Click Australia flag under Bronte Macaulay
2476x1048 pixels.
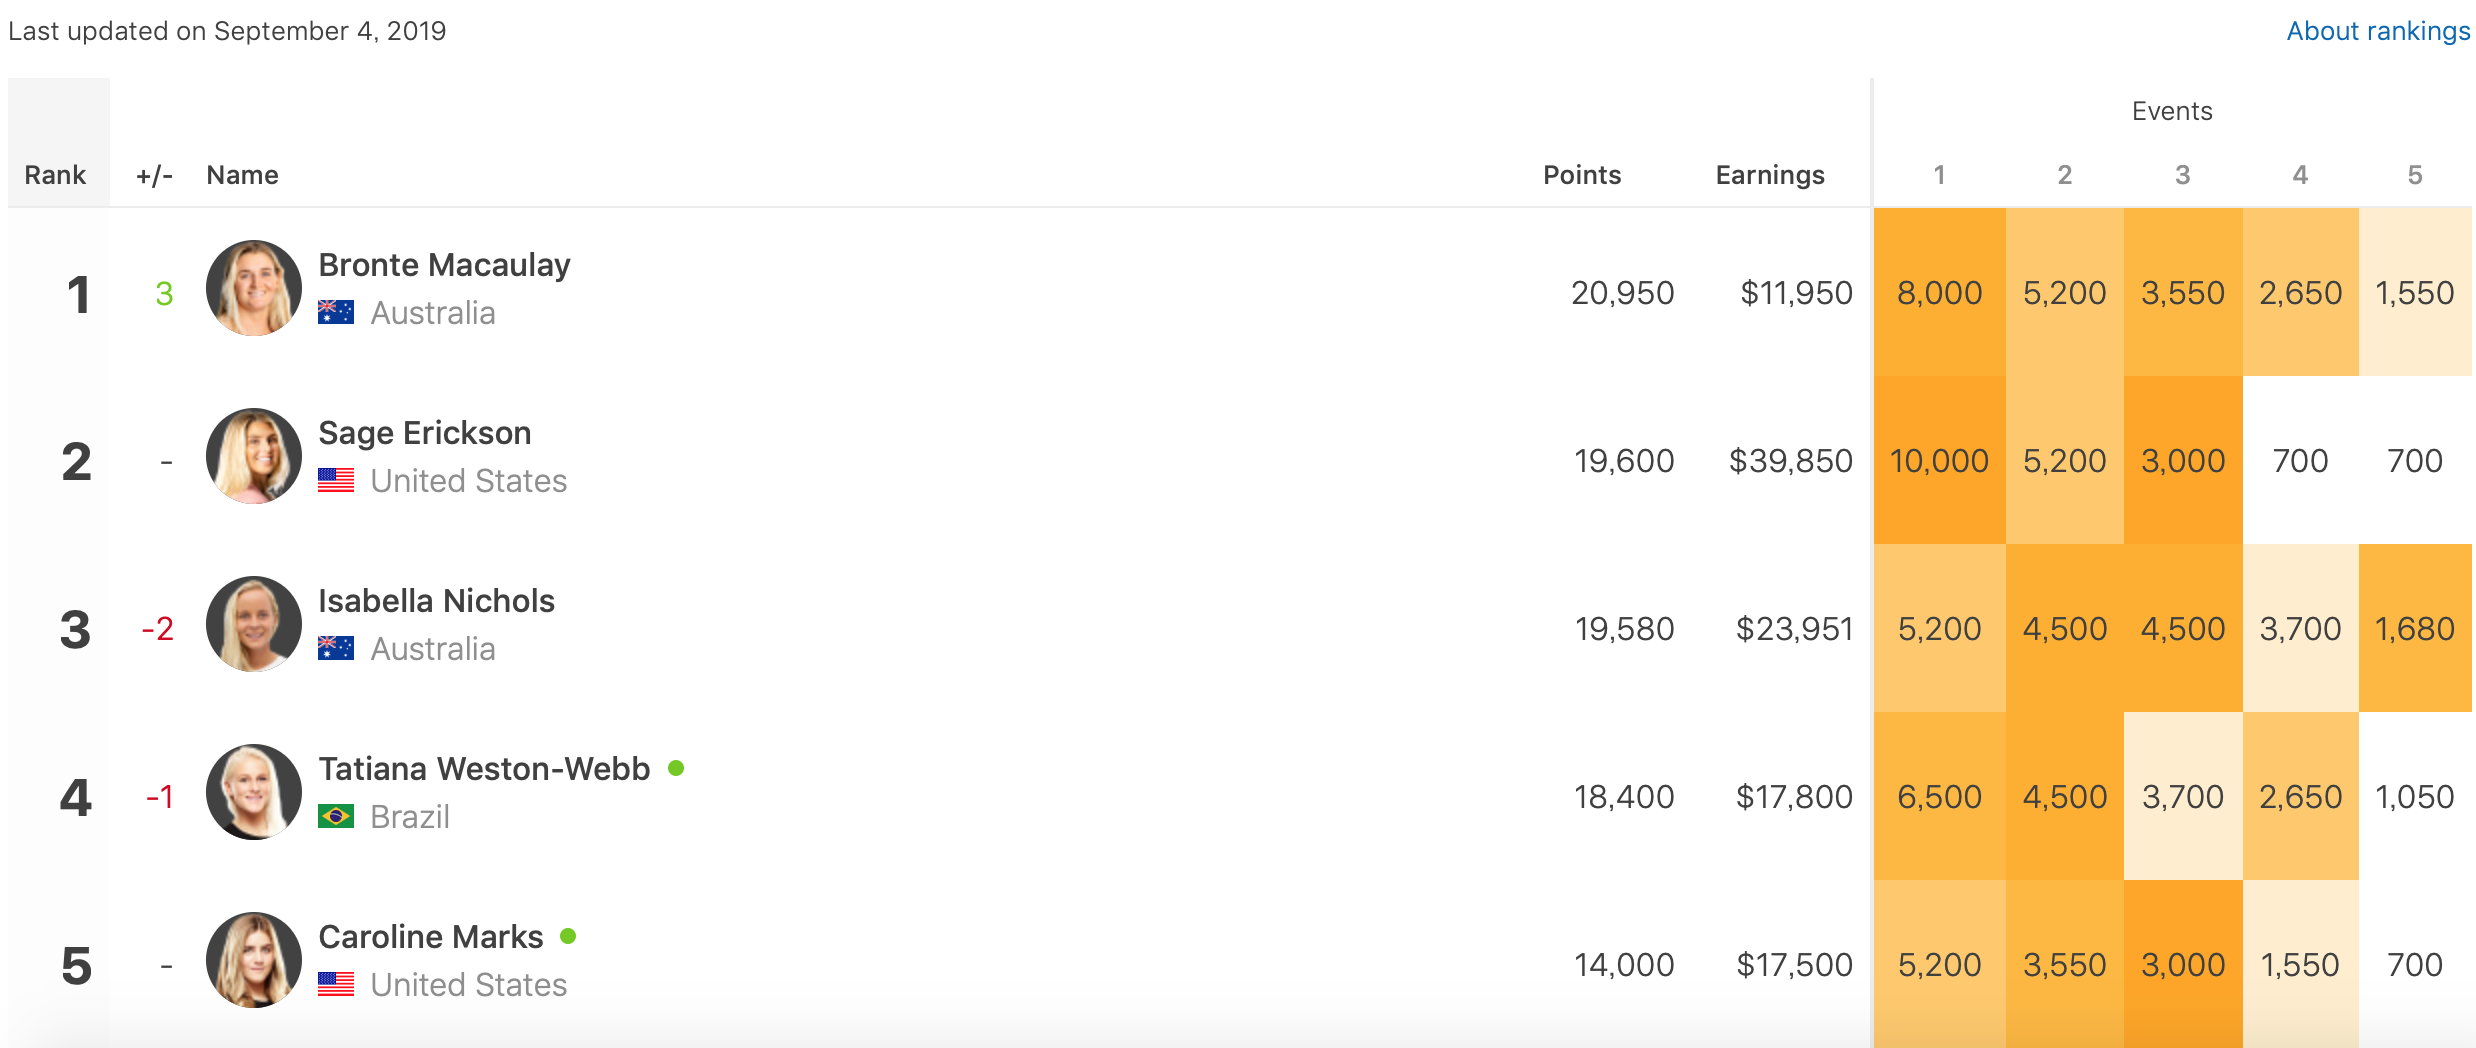336,312
